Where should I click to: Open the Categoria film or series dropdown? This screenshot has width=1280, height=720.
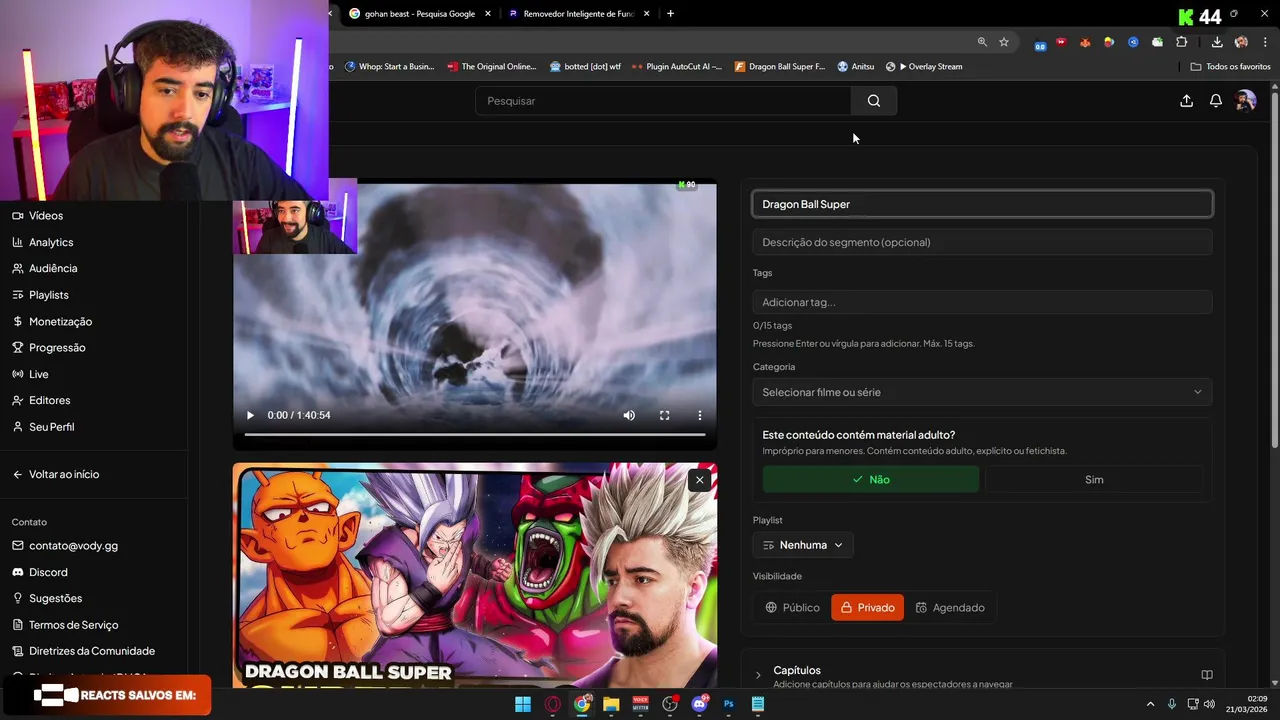tap(982, 392)
